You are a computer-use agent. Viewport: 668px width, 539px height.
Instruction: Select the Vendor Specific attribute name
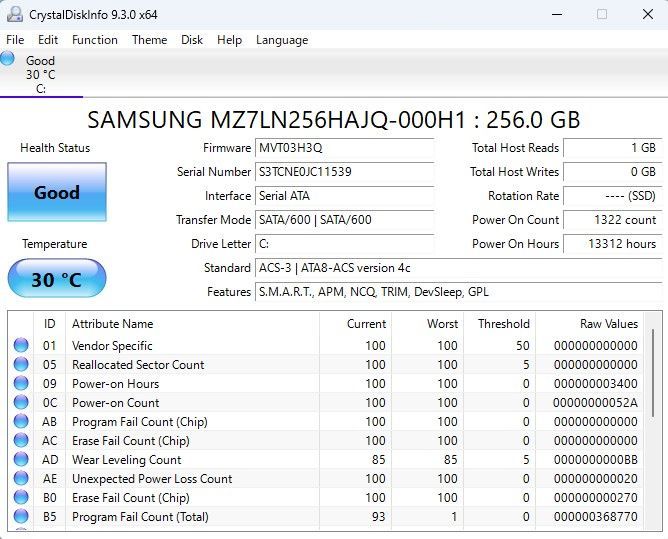[112, 346]
